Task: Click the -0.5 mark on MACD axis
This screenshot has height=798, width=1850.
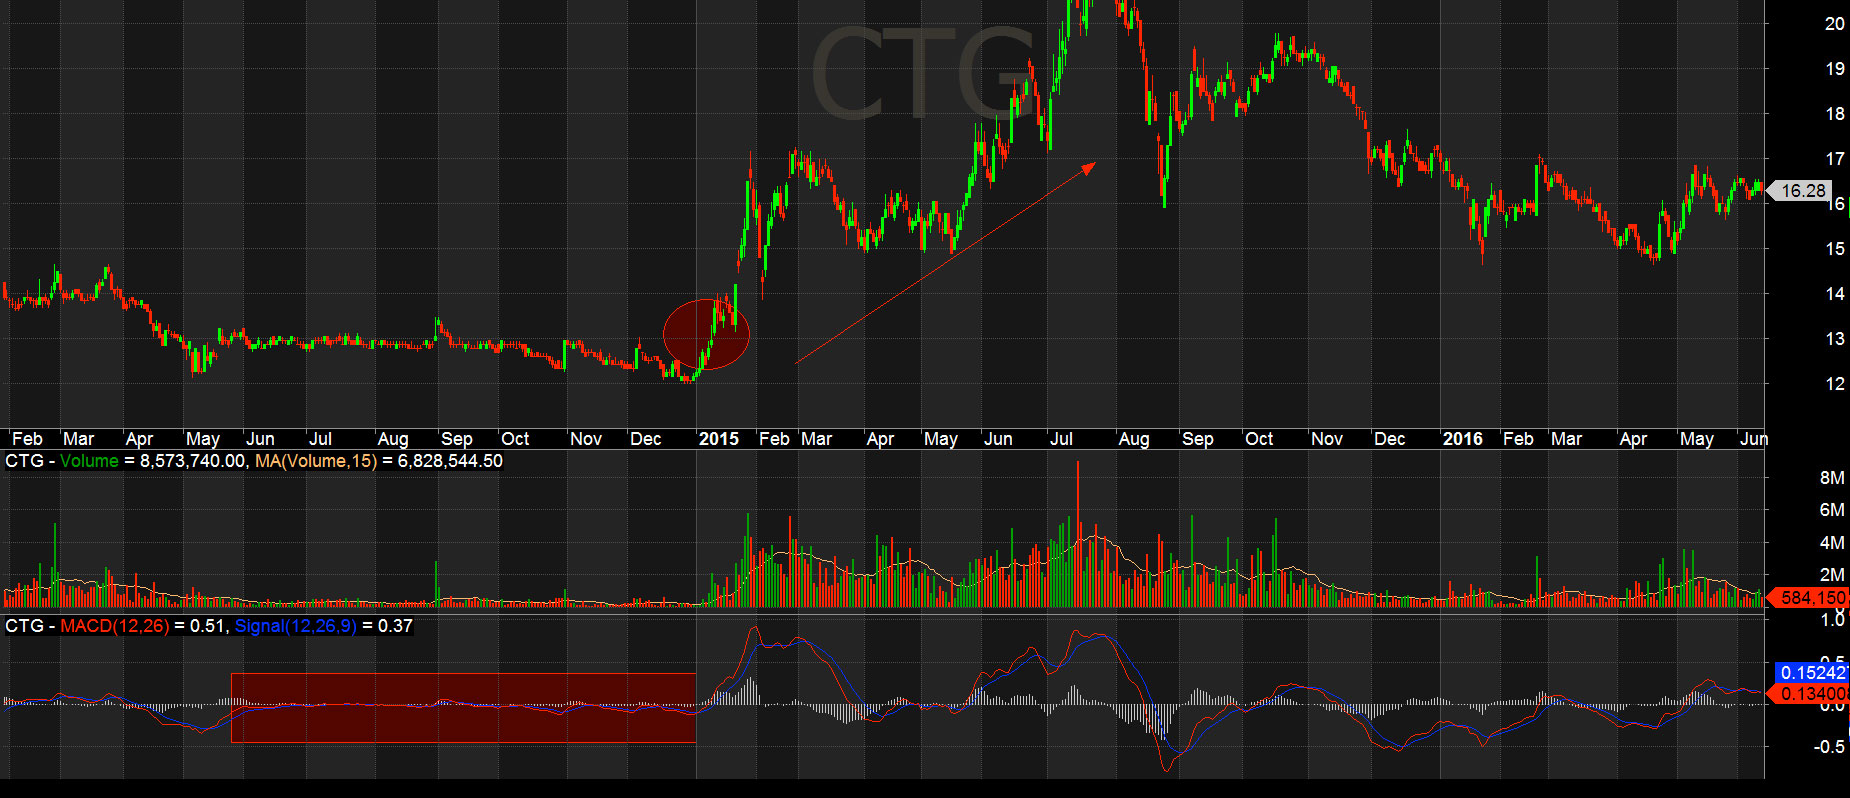Action: pyautogui.click(x=1829, y=747)
